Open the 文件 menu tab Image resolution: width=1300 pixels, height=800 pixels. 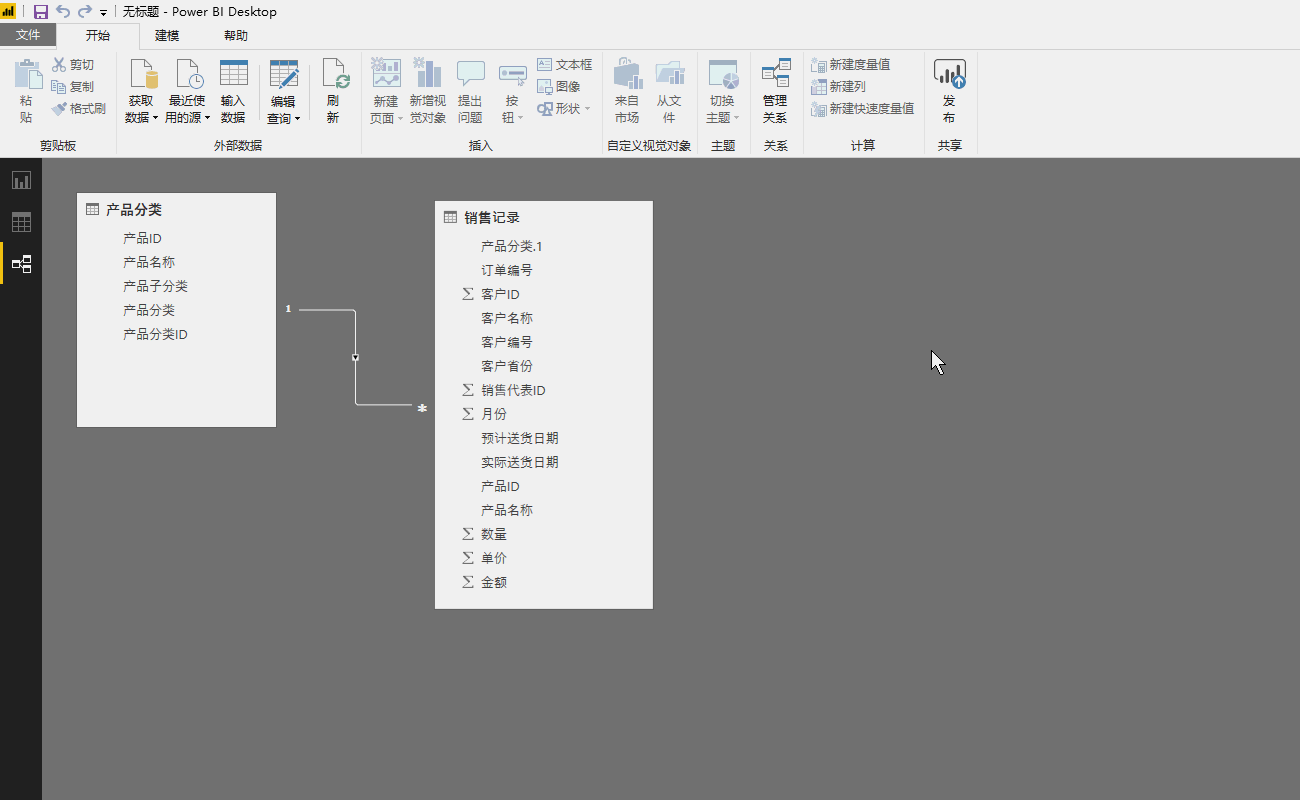pyautogui.click(x=28, y=35)
